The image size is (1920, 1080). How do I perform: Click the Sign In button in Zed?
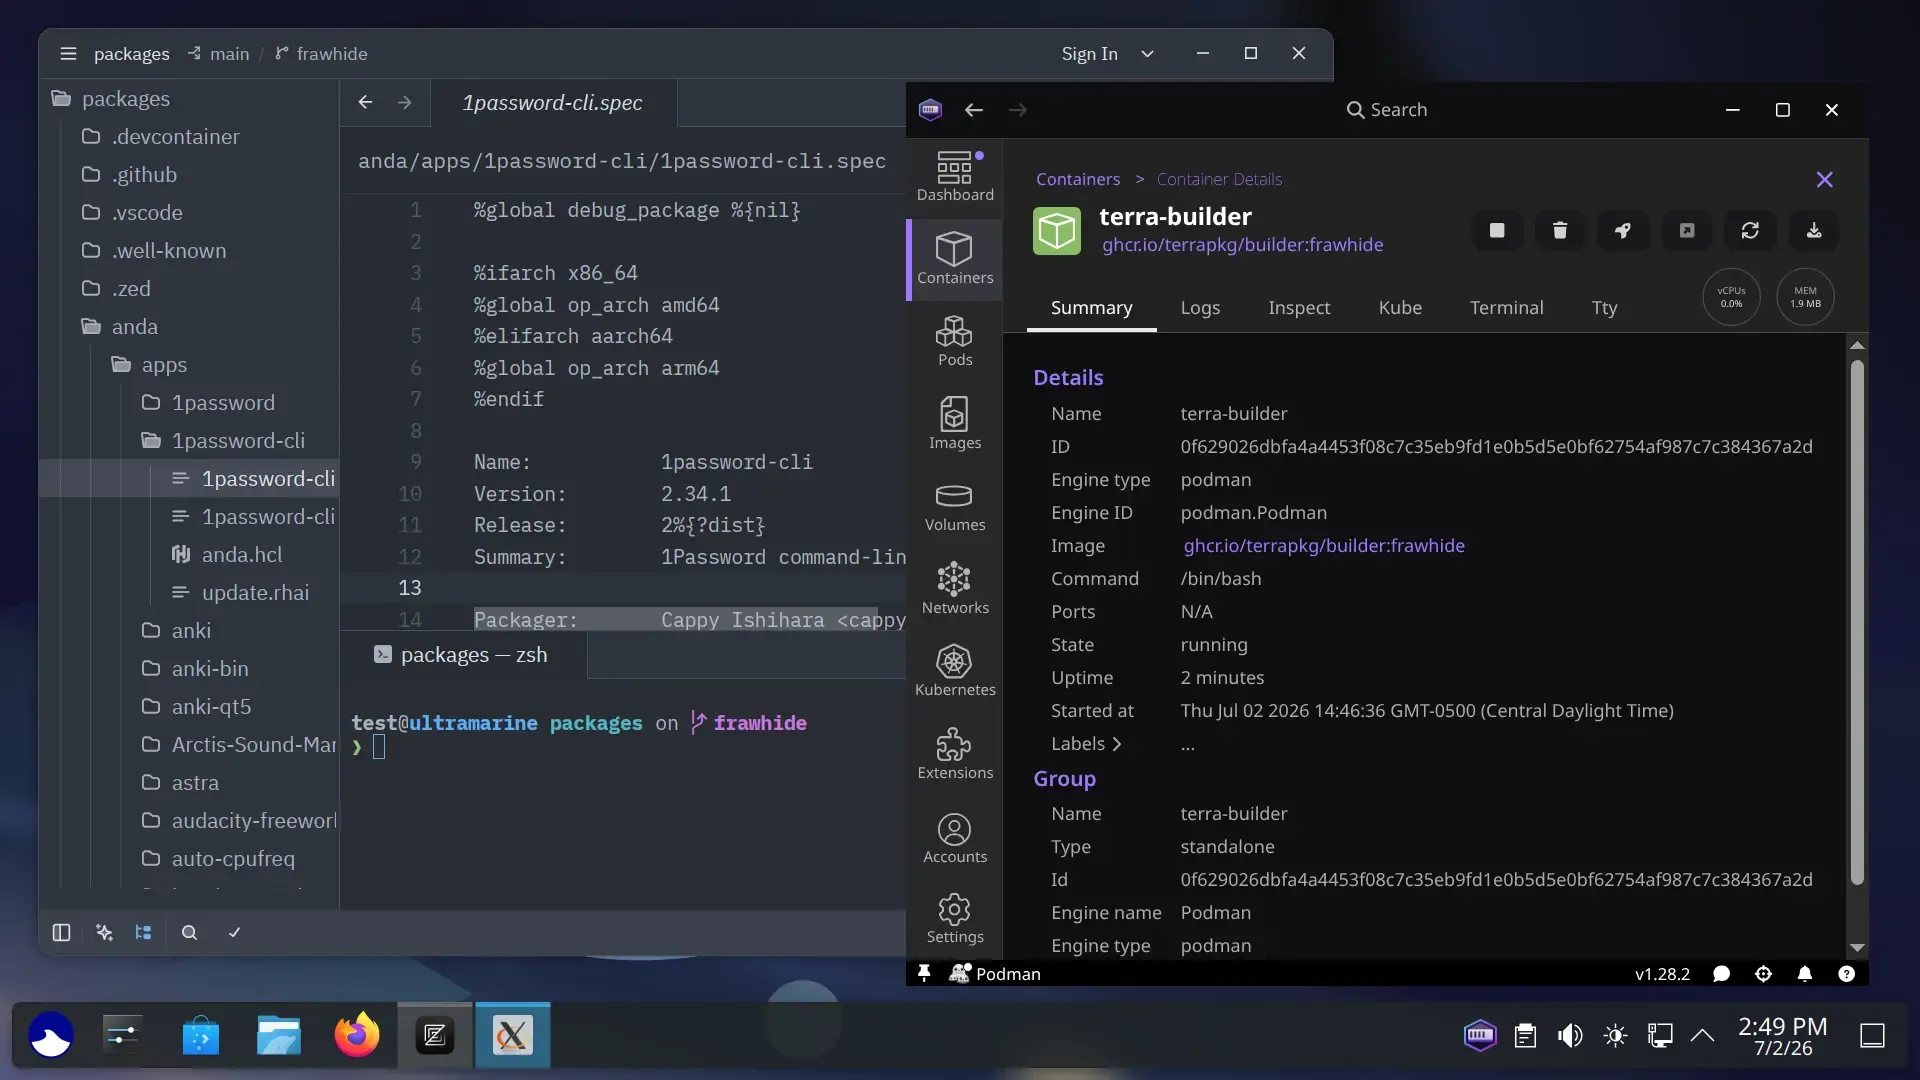[1089, 54]
